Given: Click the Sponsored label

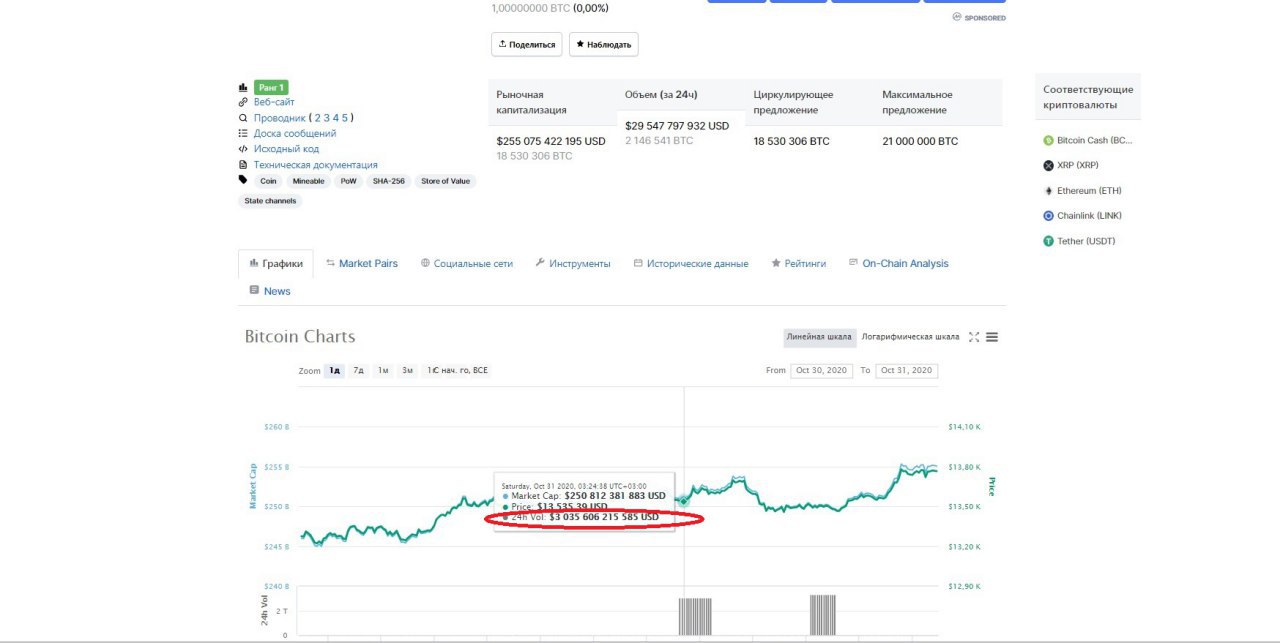Looking at the screenshot, I should [979, 17].
